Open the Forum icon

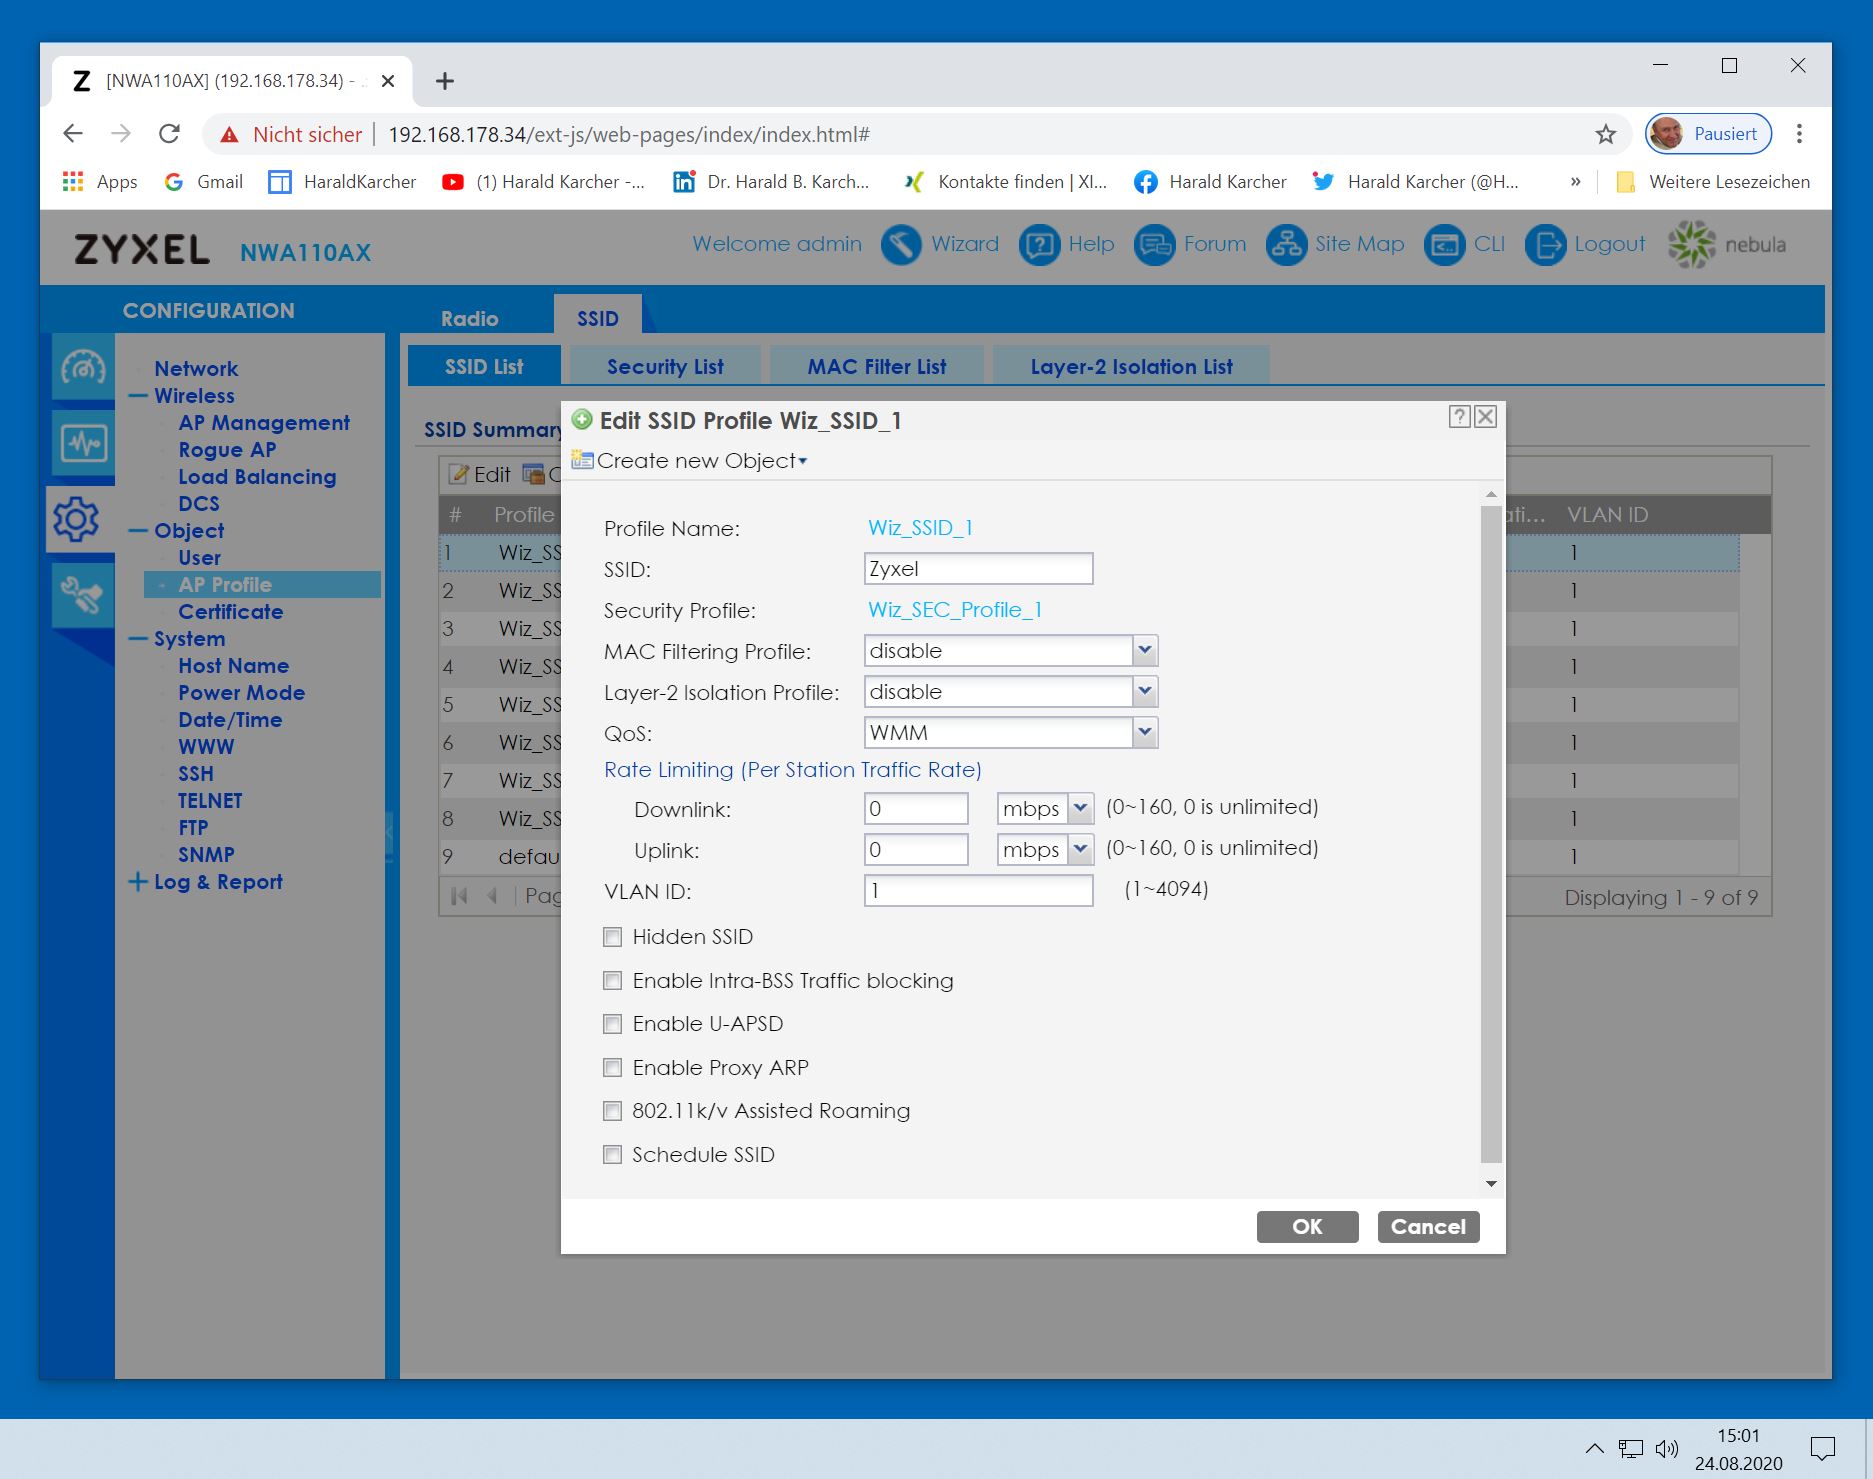(1154, 245)
